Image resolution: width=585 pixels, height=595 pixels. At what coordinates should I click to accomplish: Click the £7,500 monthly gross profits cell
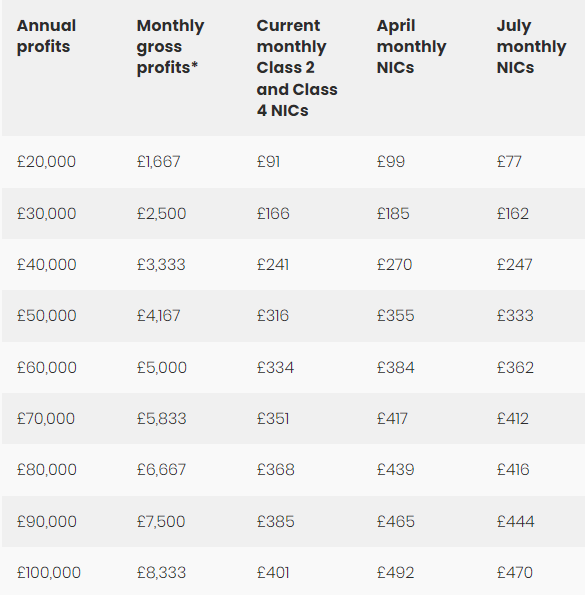tap(161, 521)
